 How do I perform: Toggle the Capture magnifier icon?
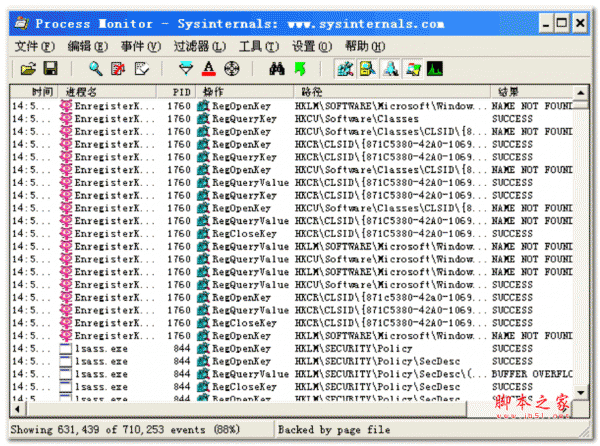point(96,69)
